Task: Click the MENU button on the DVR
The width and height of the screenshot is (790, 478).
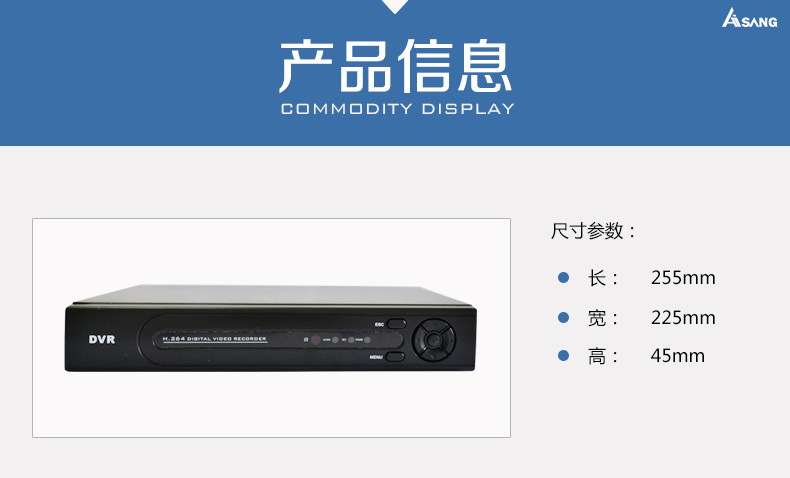Action: pos(395,357)
